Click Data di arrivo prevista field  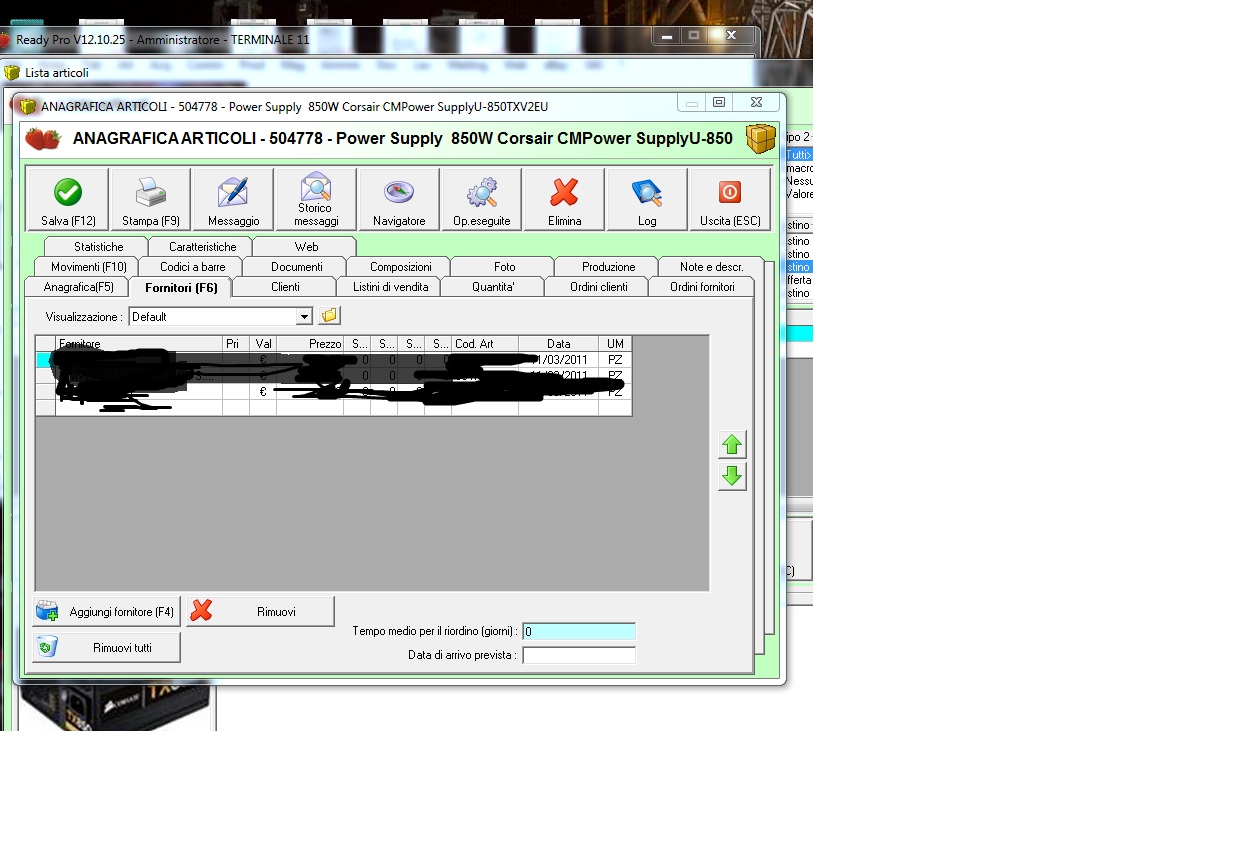[579, 655]
